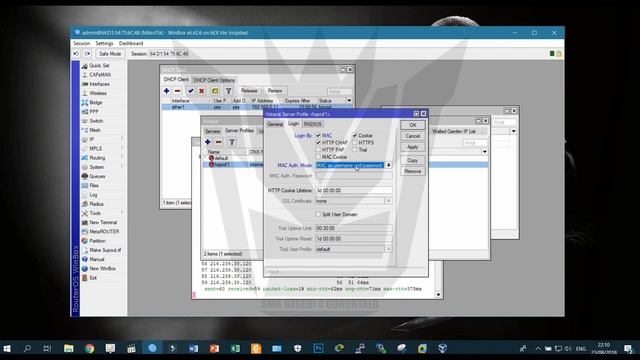Open MetaROUTER in the sidebar
This screenshot has width=640, height=360.
[x=104, y=231]
